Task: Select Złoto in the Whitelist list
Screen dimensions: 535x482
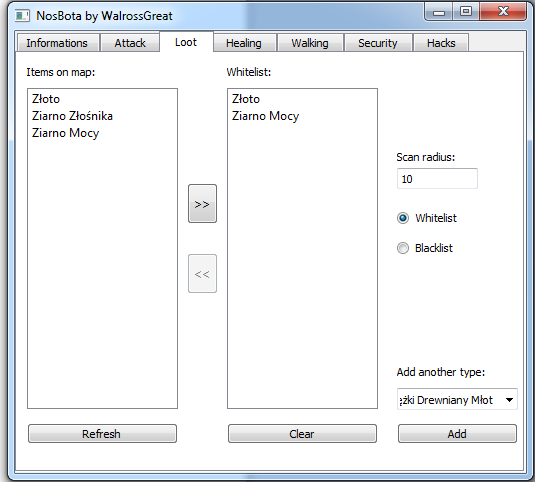Action: (x=302, y=99)
